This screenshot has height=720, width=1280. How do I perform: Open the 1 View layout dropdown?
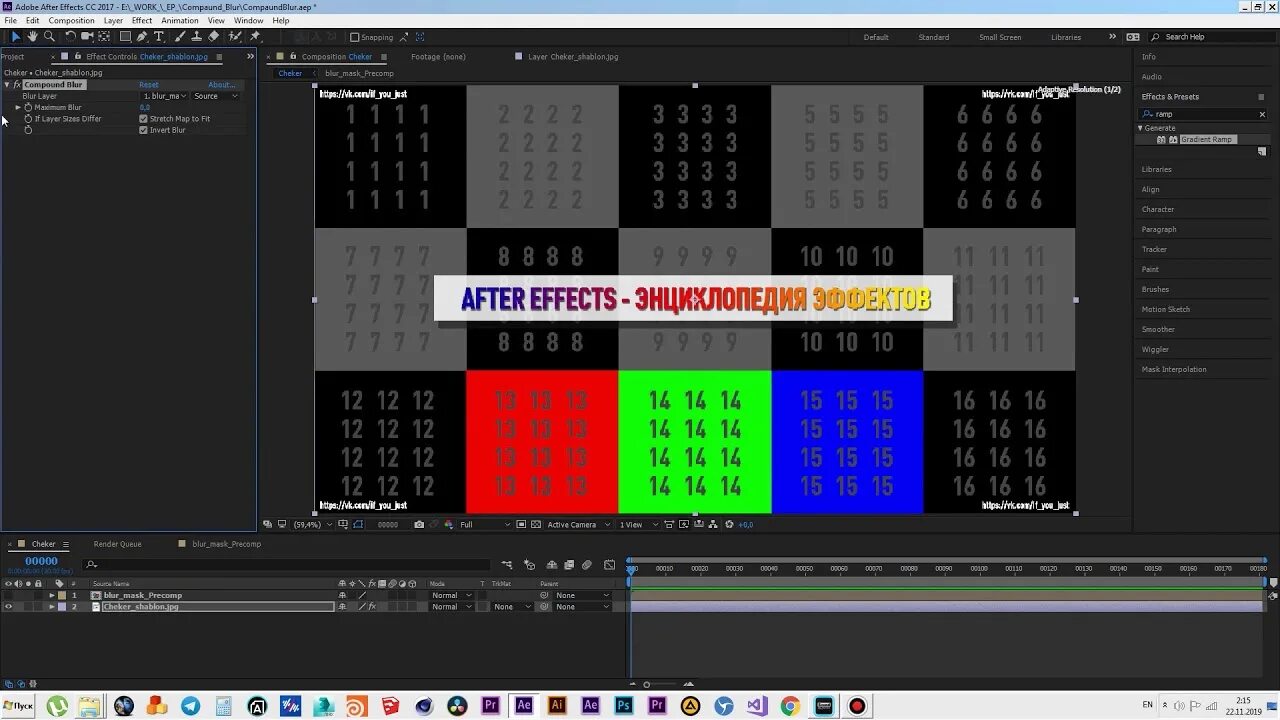[x=637, y=524]
